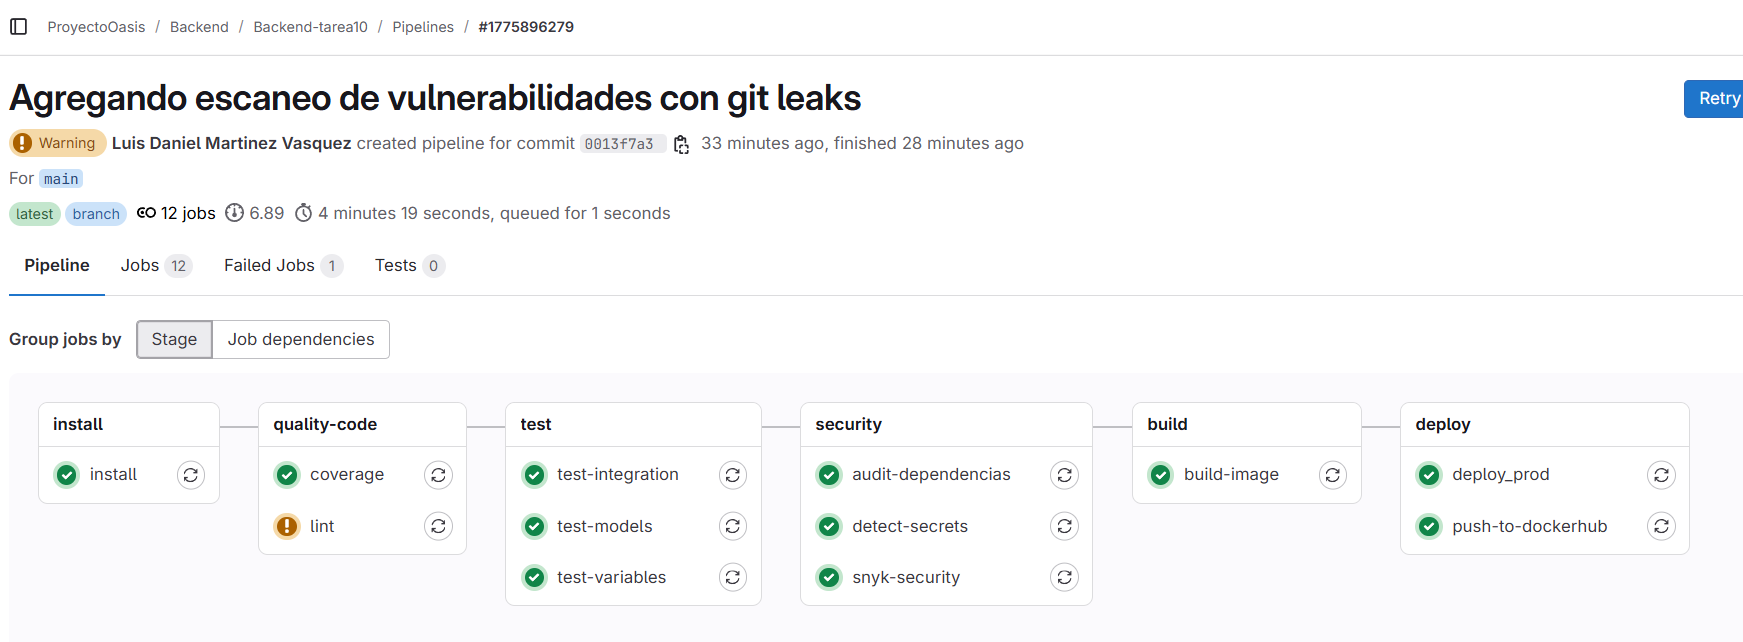
Task: Rerun the lint job
Action: click(x=438, y=526)
